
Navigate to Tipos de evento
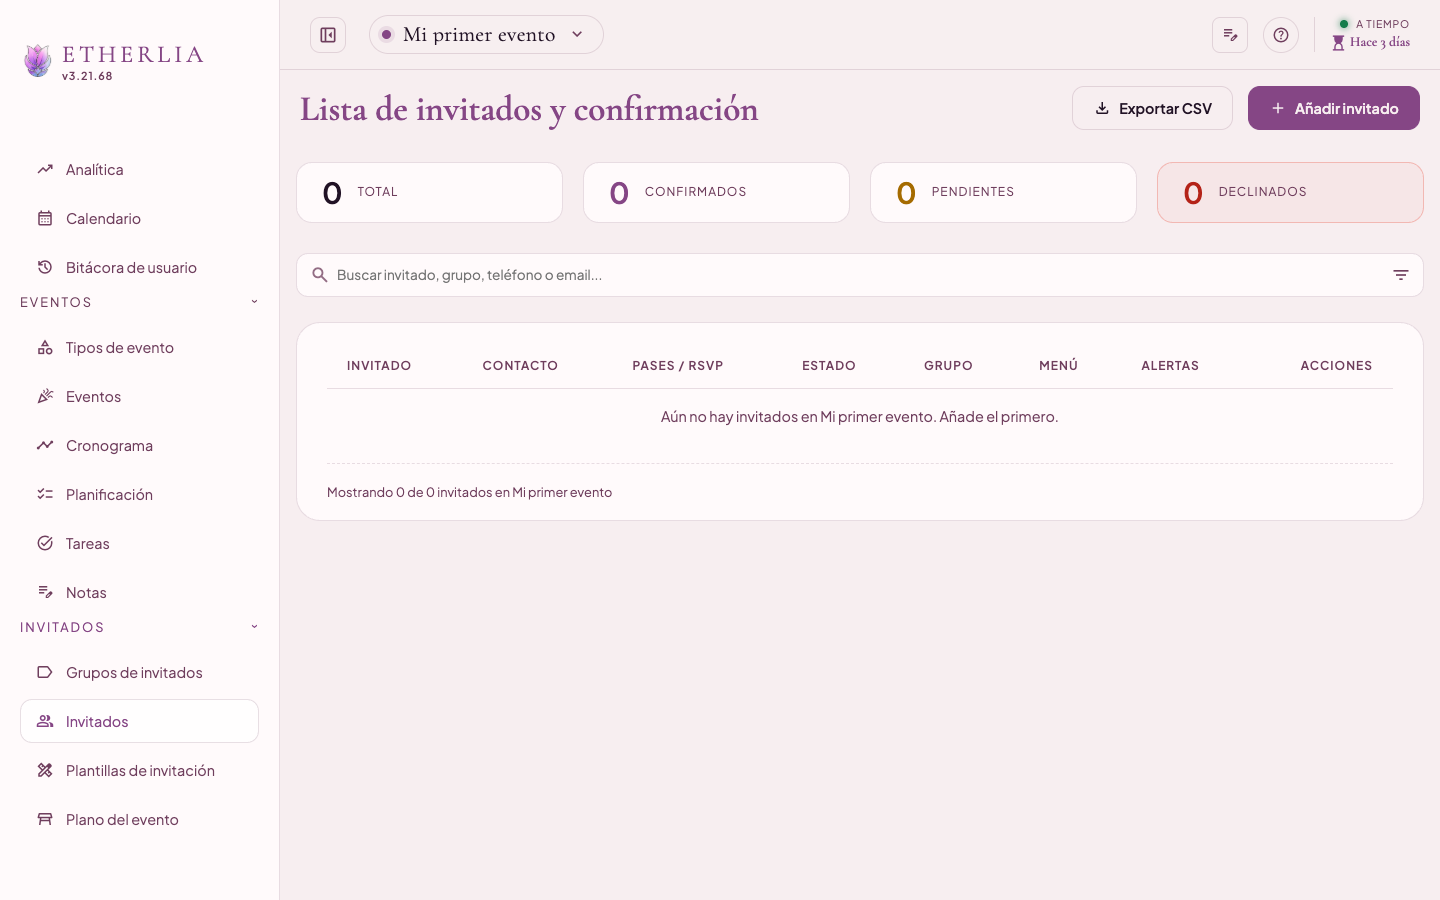140,348
